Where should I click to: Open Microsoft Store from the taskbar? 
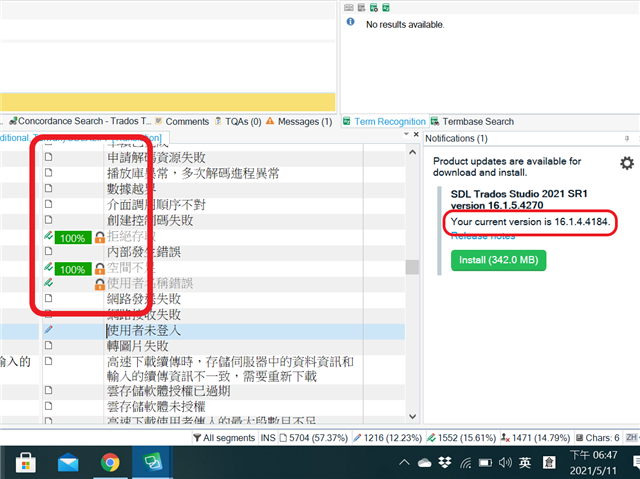26,463
